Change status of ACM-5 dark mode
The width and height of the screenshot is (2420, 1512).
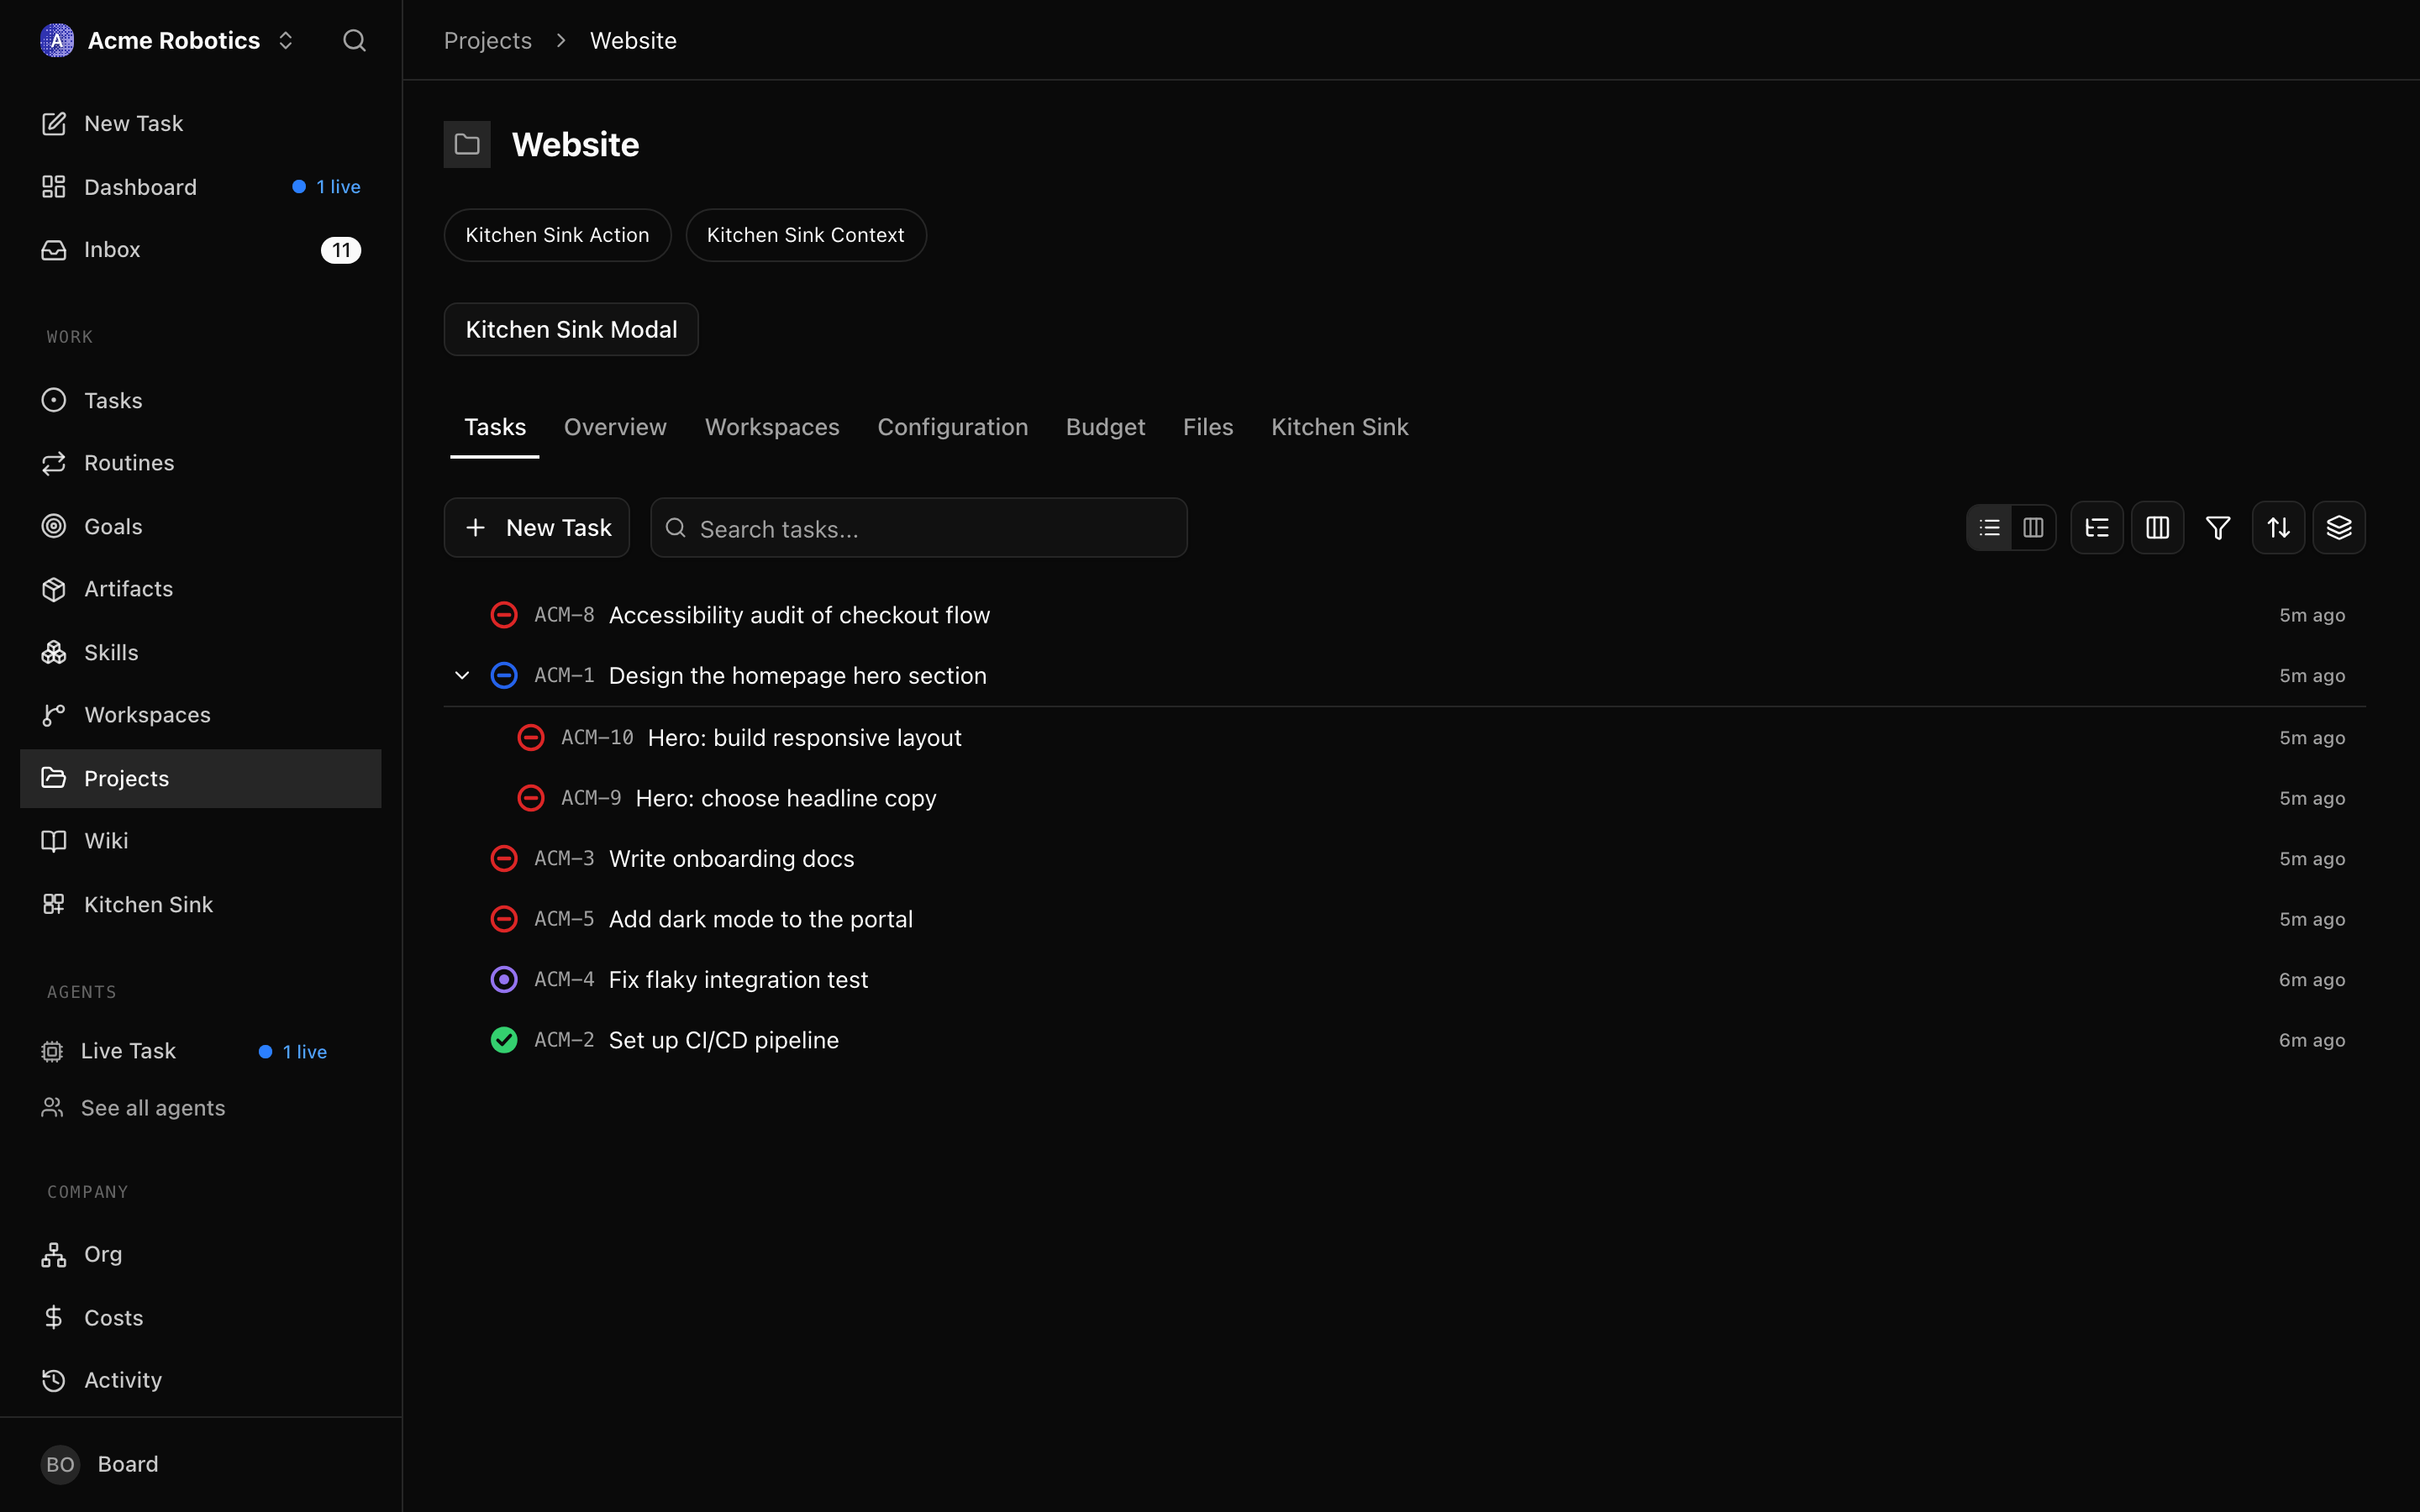(504, 919)
